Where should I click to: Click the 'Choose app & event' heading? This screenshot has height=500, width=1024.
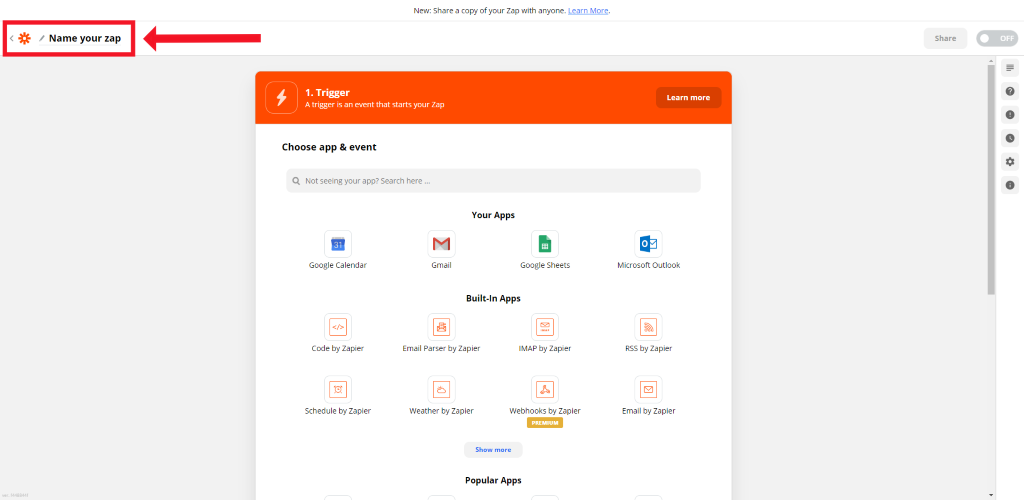(328, 147)
